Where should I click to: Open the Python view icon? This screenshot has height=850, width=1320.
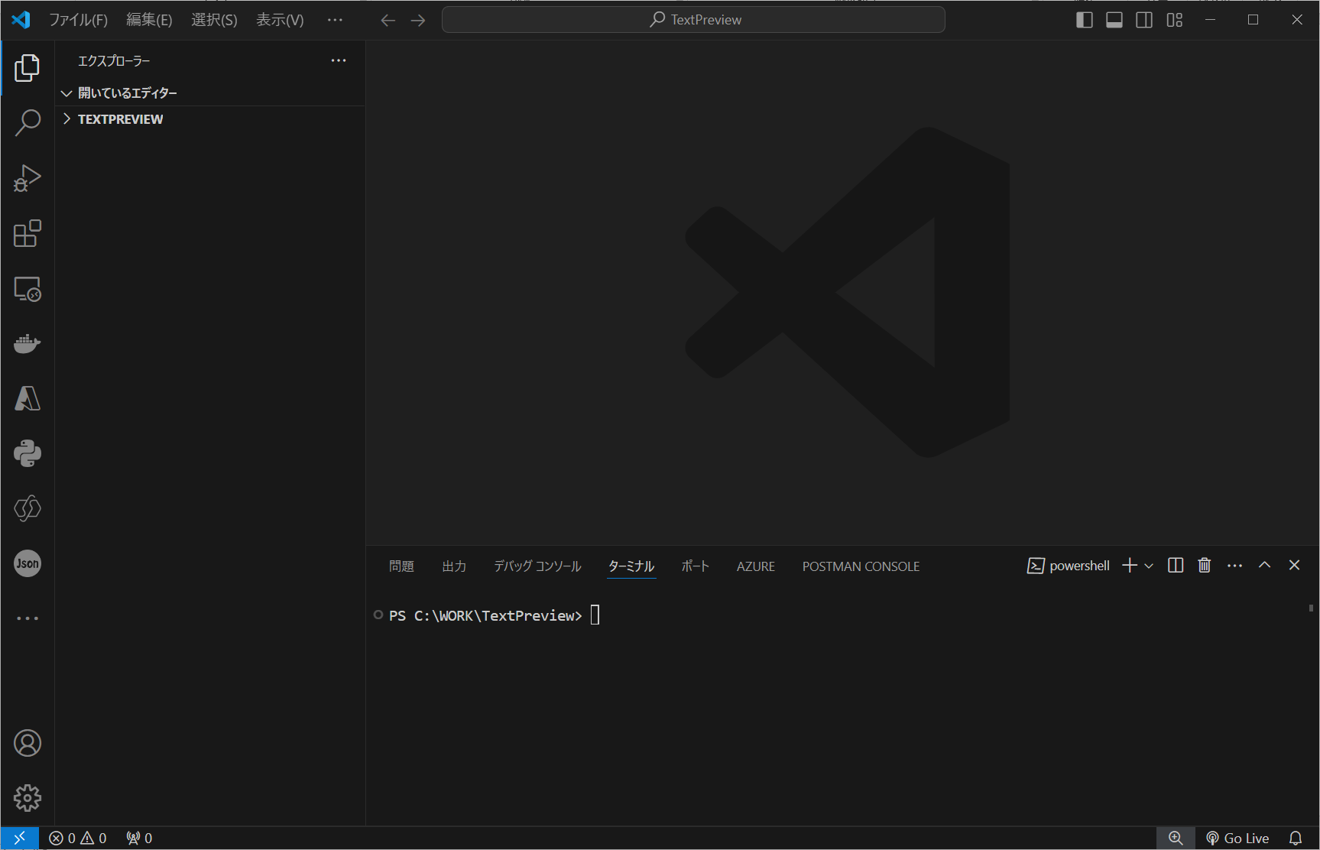click(27, 453)
